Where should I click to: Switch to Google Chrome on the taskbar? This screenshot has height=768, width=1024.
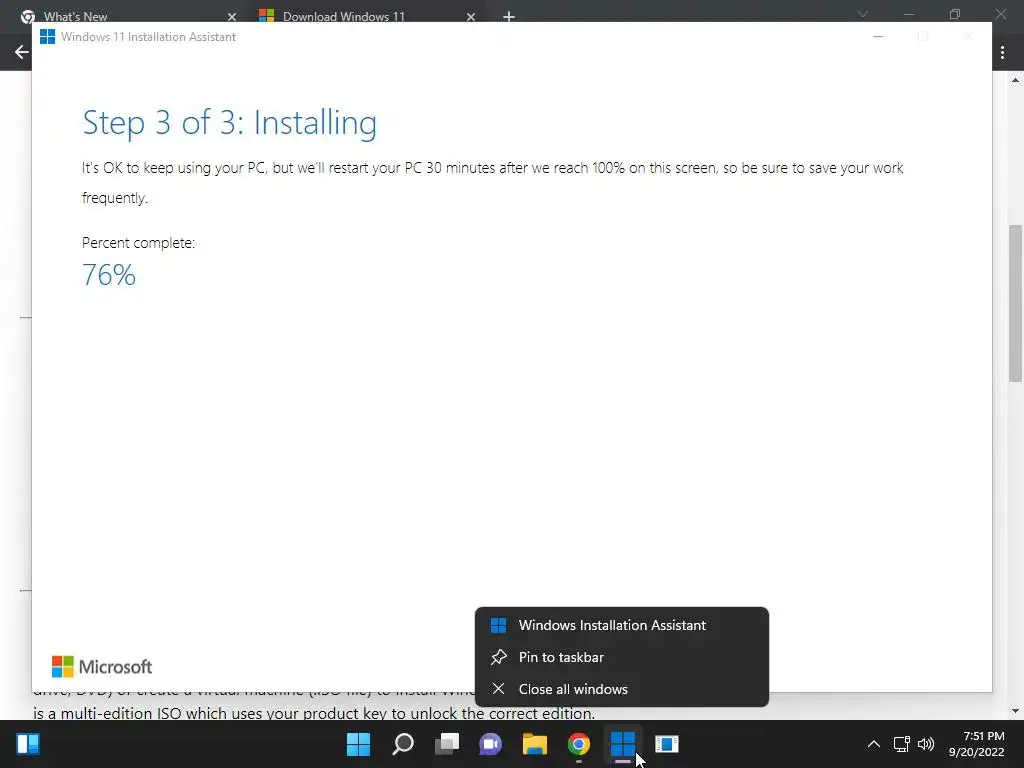pos(579,744)
